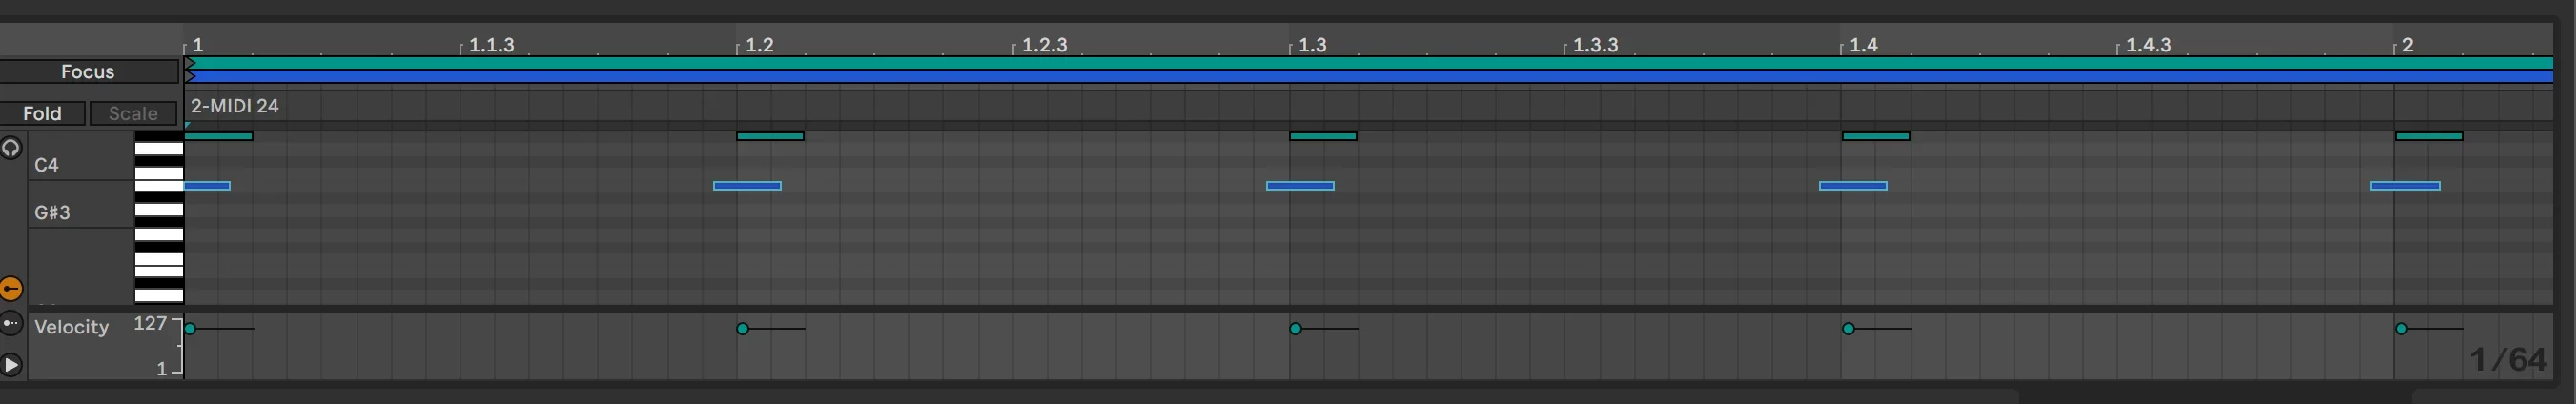Click ruler marker 1.4
The image size is (2576, 404).
[1863, 45]
